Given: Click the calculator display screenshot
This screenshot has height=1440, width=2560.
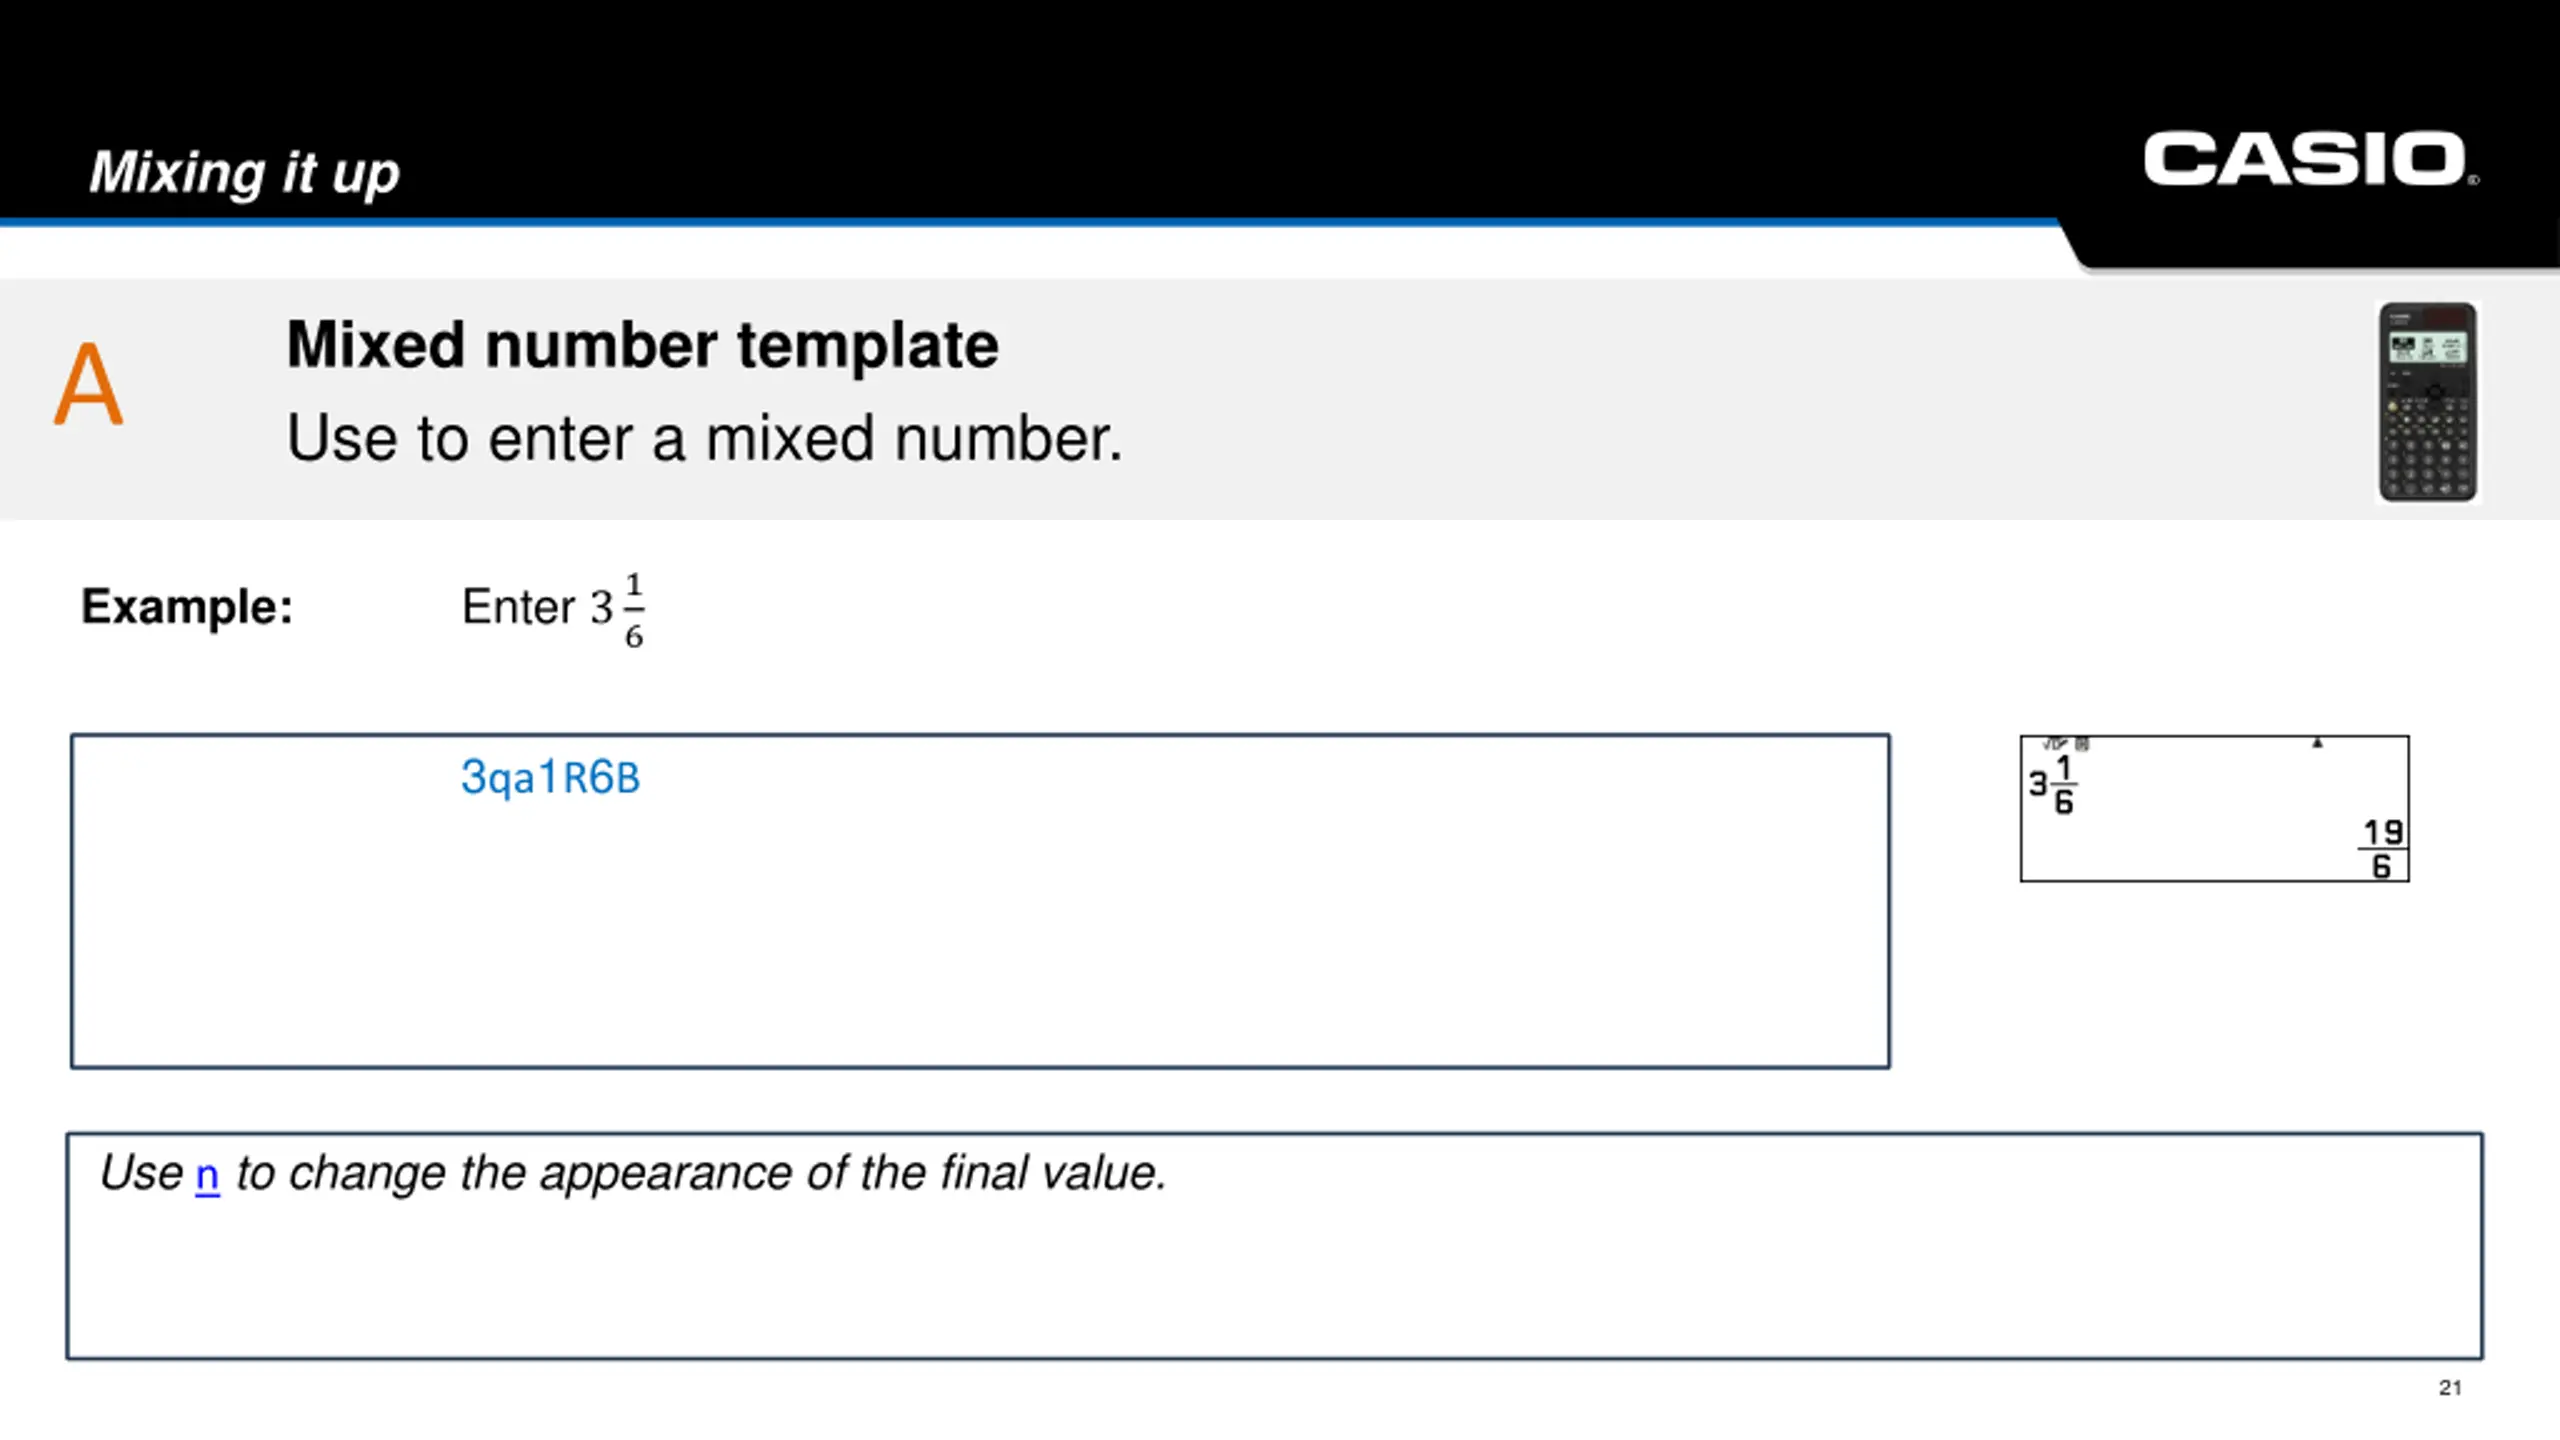Looking at the screenshot, I should click(2214, 808).
